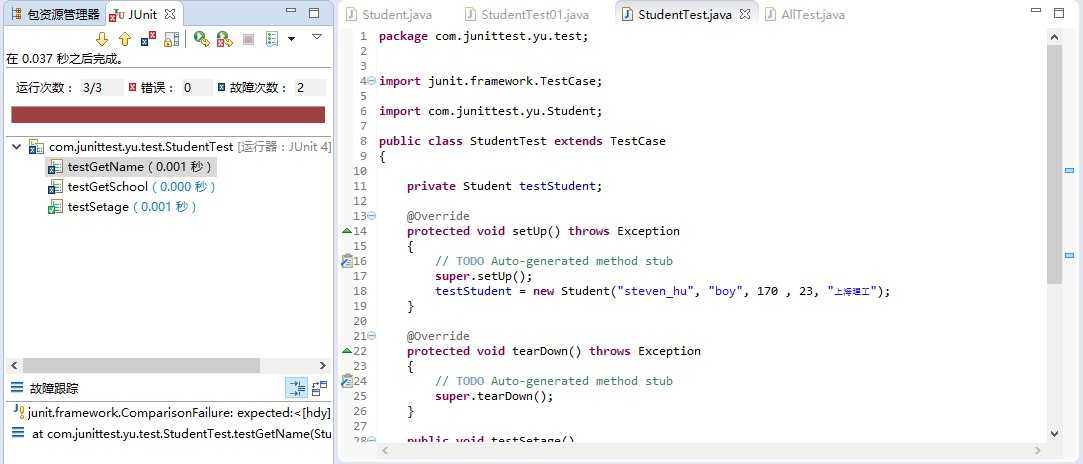
Task: Maximize the JUnit panel
Action: click(314, 13)
